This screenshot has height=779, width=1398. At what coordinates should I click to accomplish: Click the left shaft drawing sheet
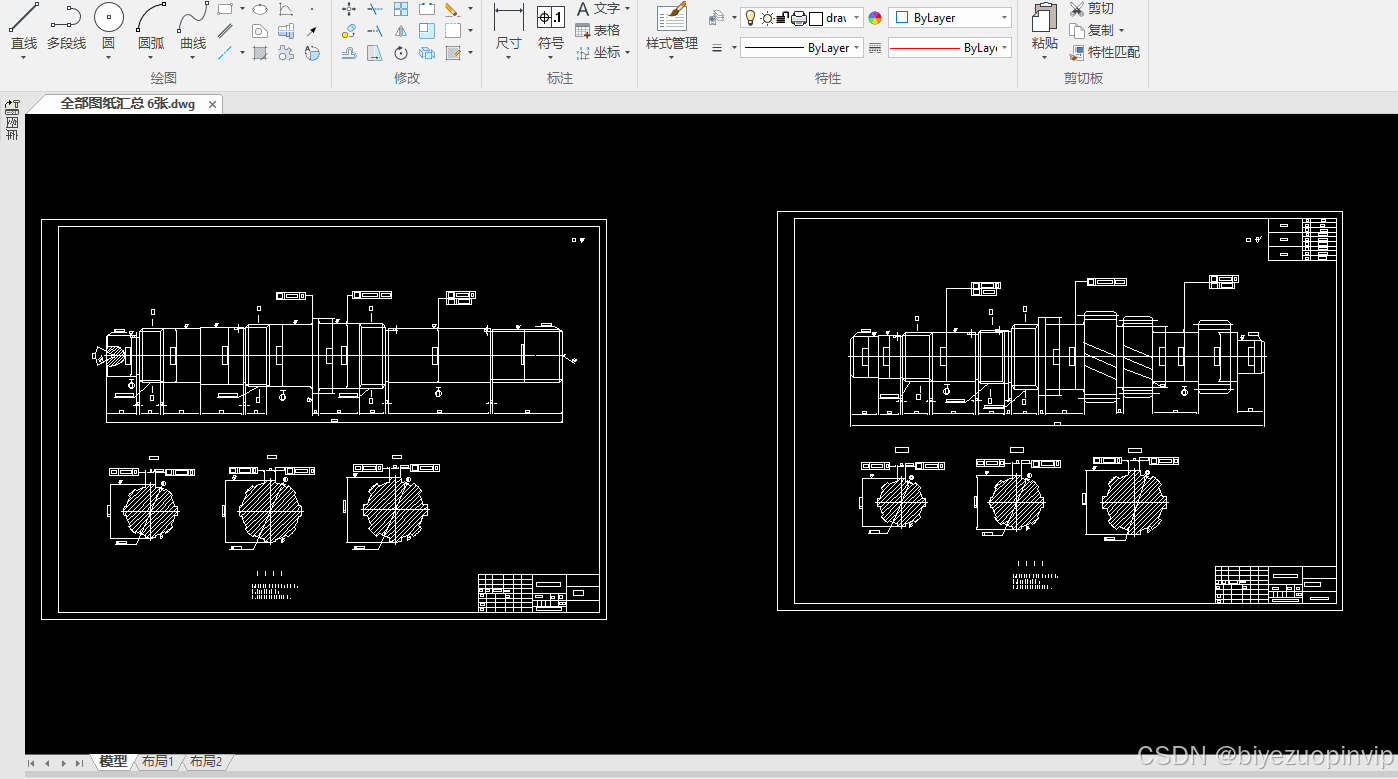[x=324, y=419]
